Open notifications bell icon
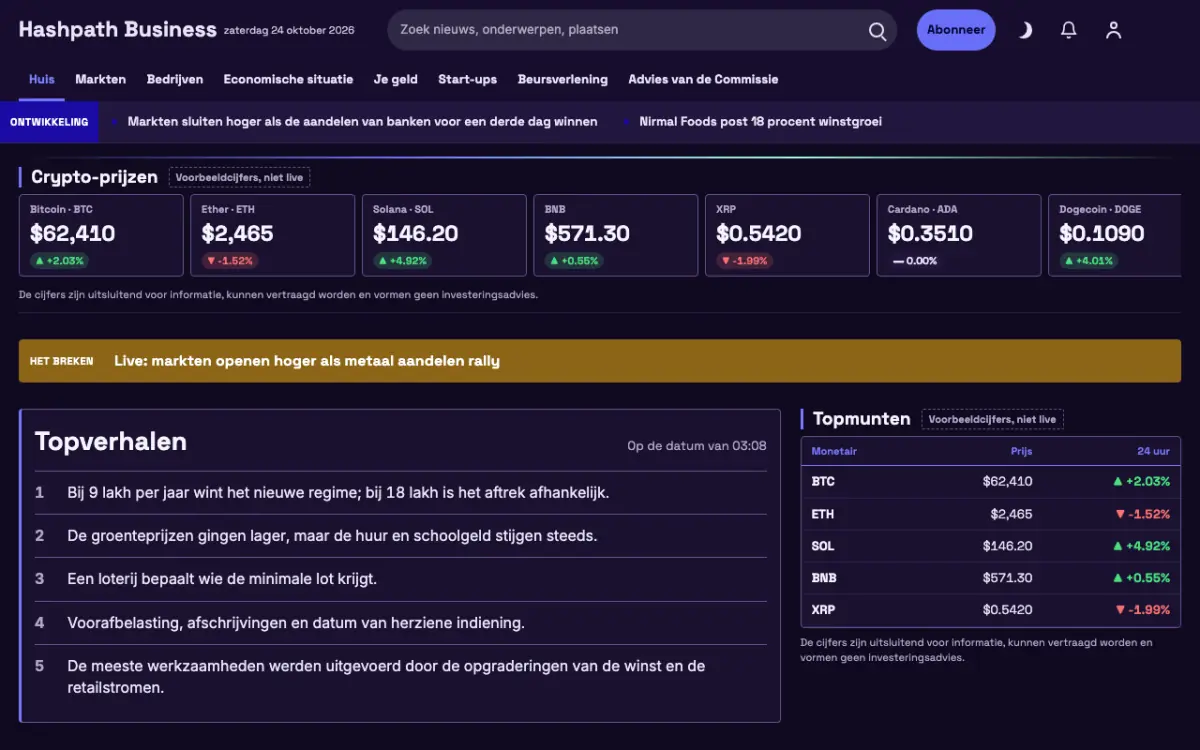 coord(1069,30)
